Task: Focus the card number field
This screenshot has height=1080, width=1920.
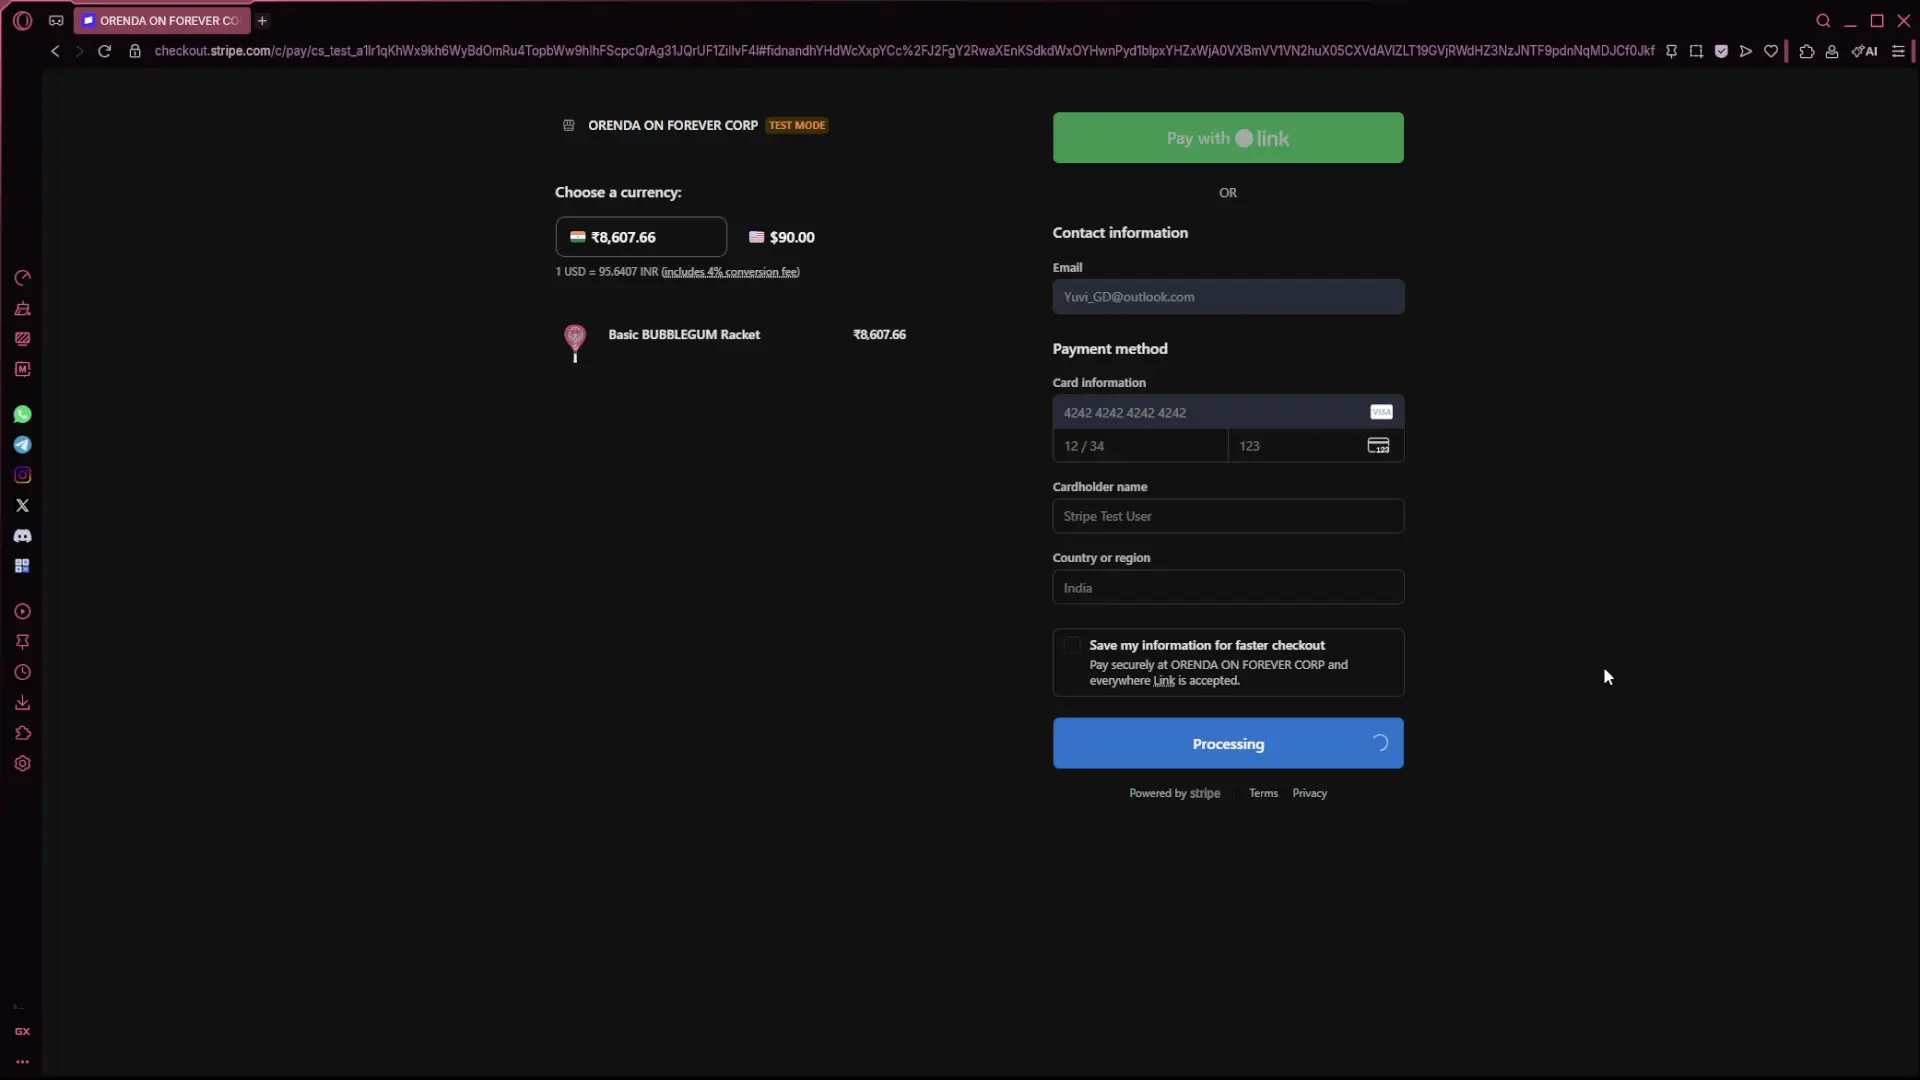Action: (1228, 412)
